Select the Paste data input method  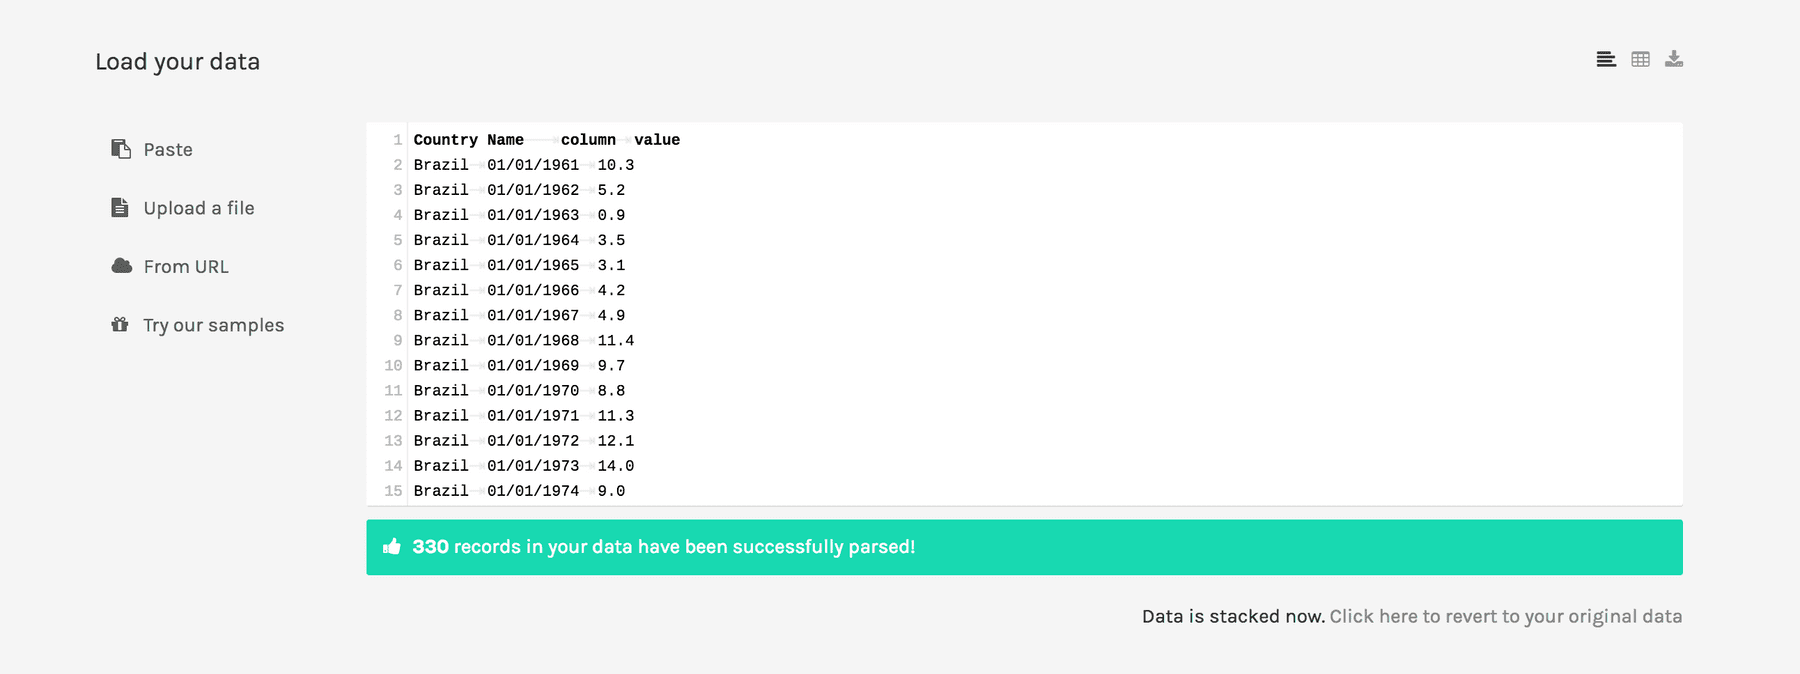pos(167,149)
